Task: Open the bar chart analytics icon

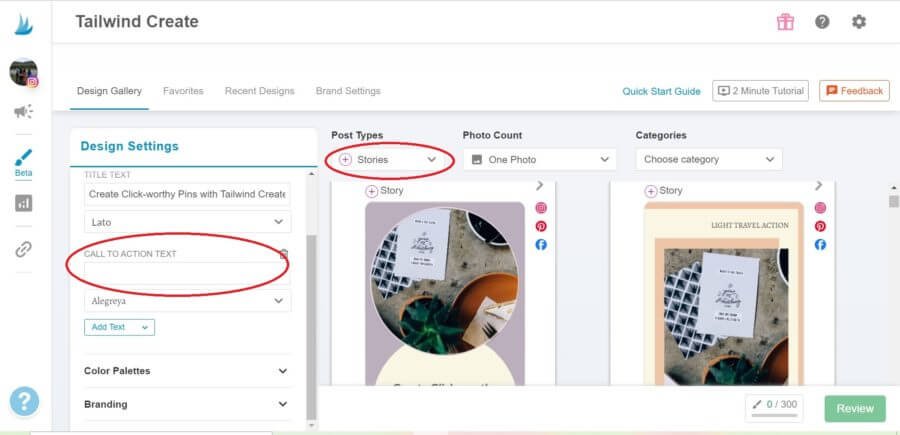Action: click(23, 203)
